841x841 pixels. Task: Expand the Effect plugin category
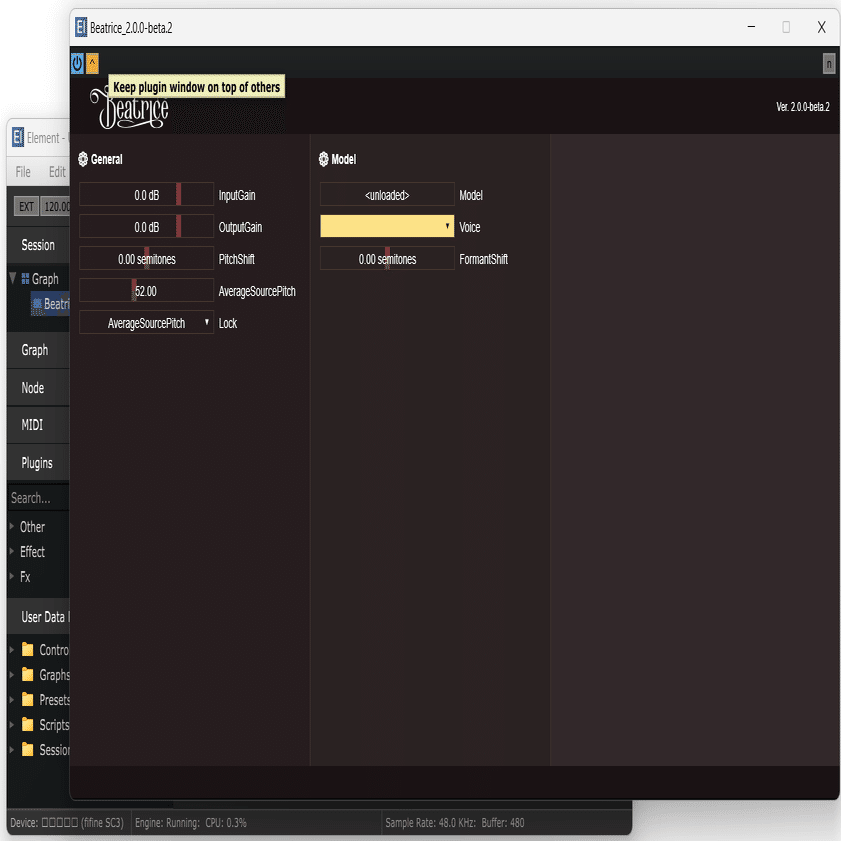(x=12, y=551)
